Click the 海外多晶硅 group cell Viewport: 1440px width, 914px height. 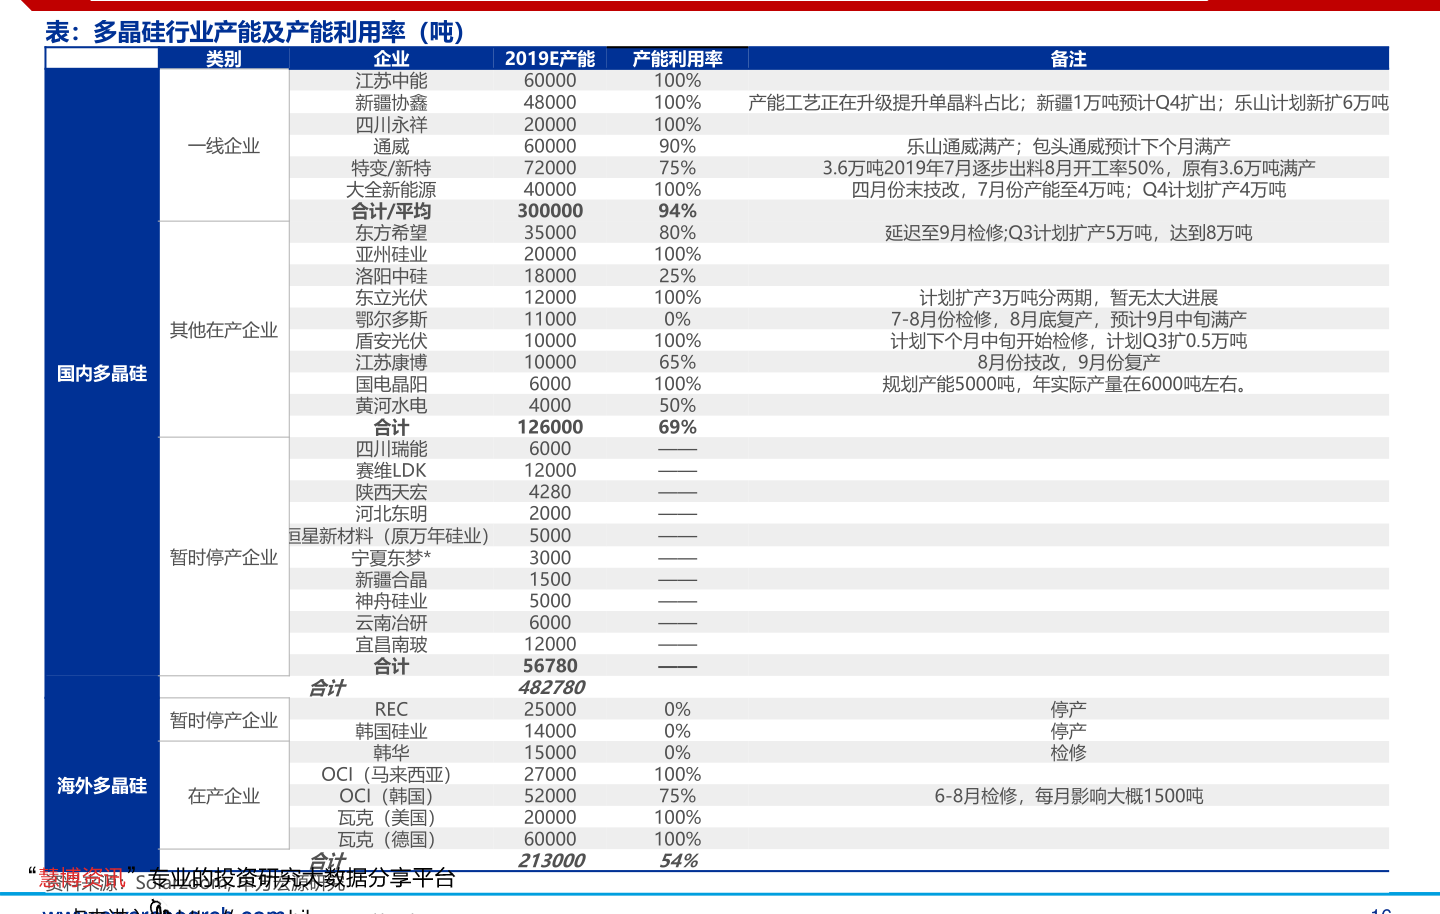coord(102,786)
